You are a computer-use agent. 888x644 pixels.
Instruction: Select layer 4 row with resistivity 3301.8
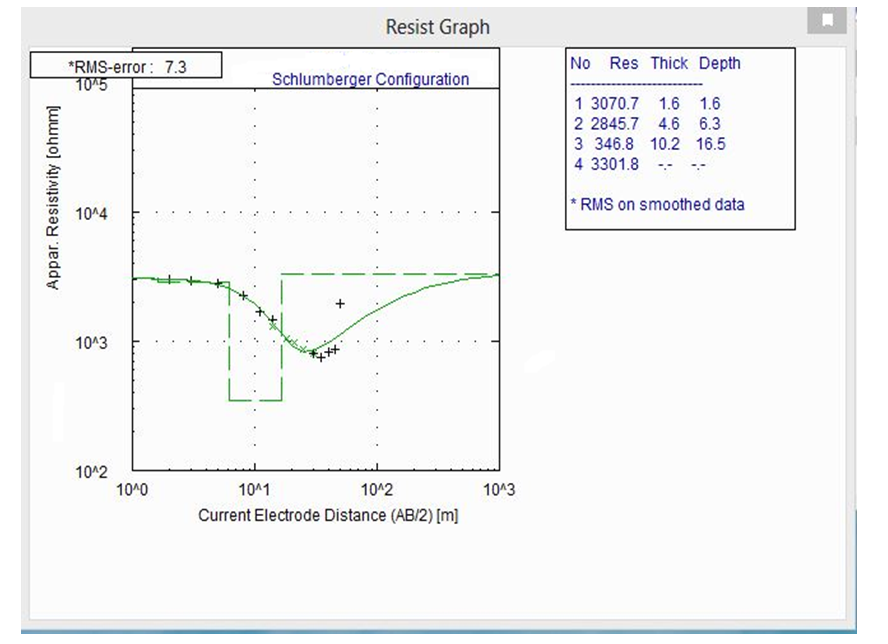639,164
